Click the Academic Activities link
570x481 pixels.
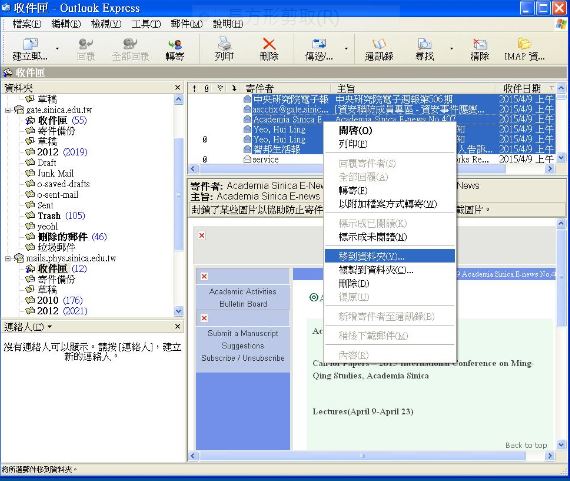coord(243,291)
